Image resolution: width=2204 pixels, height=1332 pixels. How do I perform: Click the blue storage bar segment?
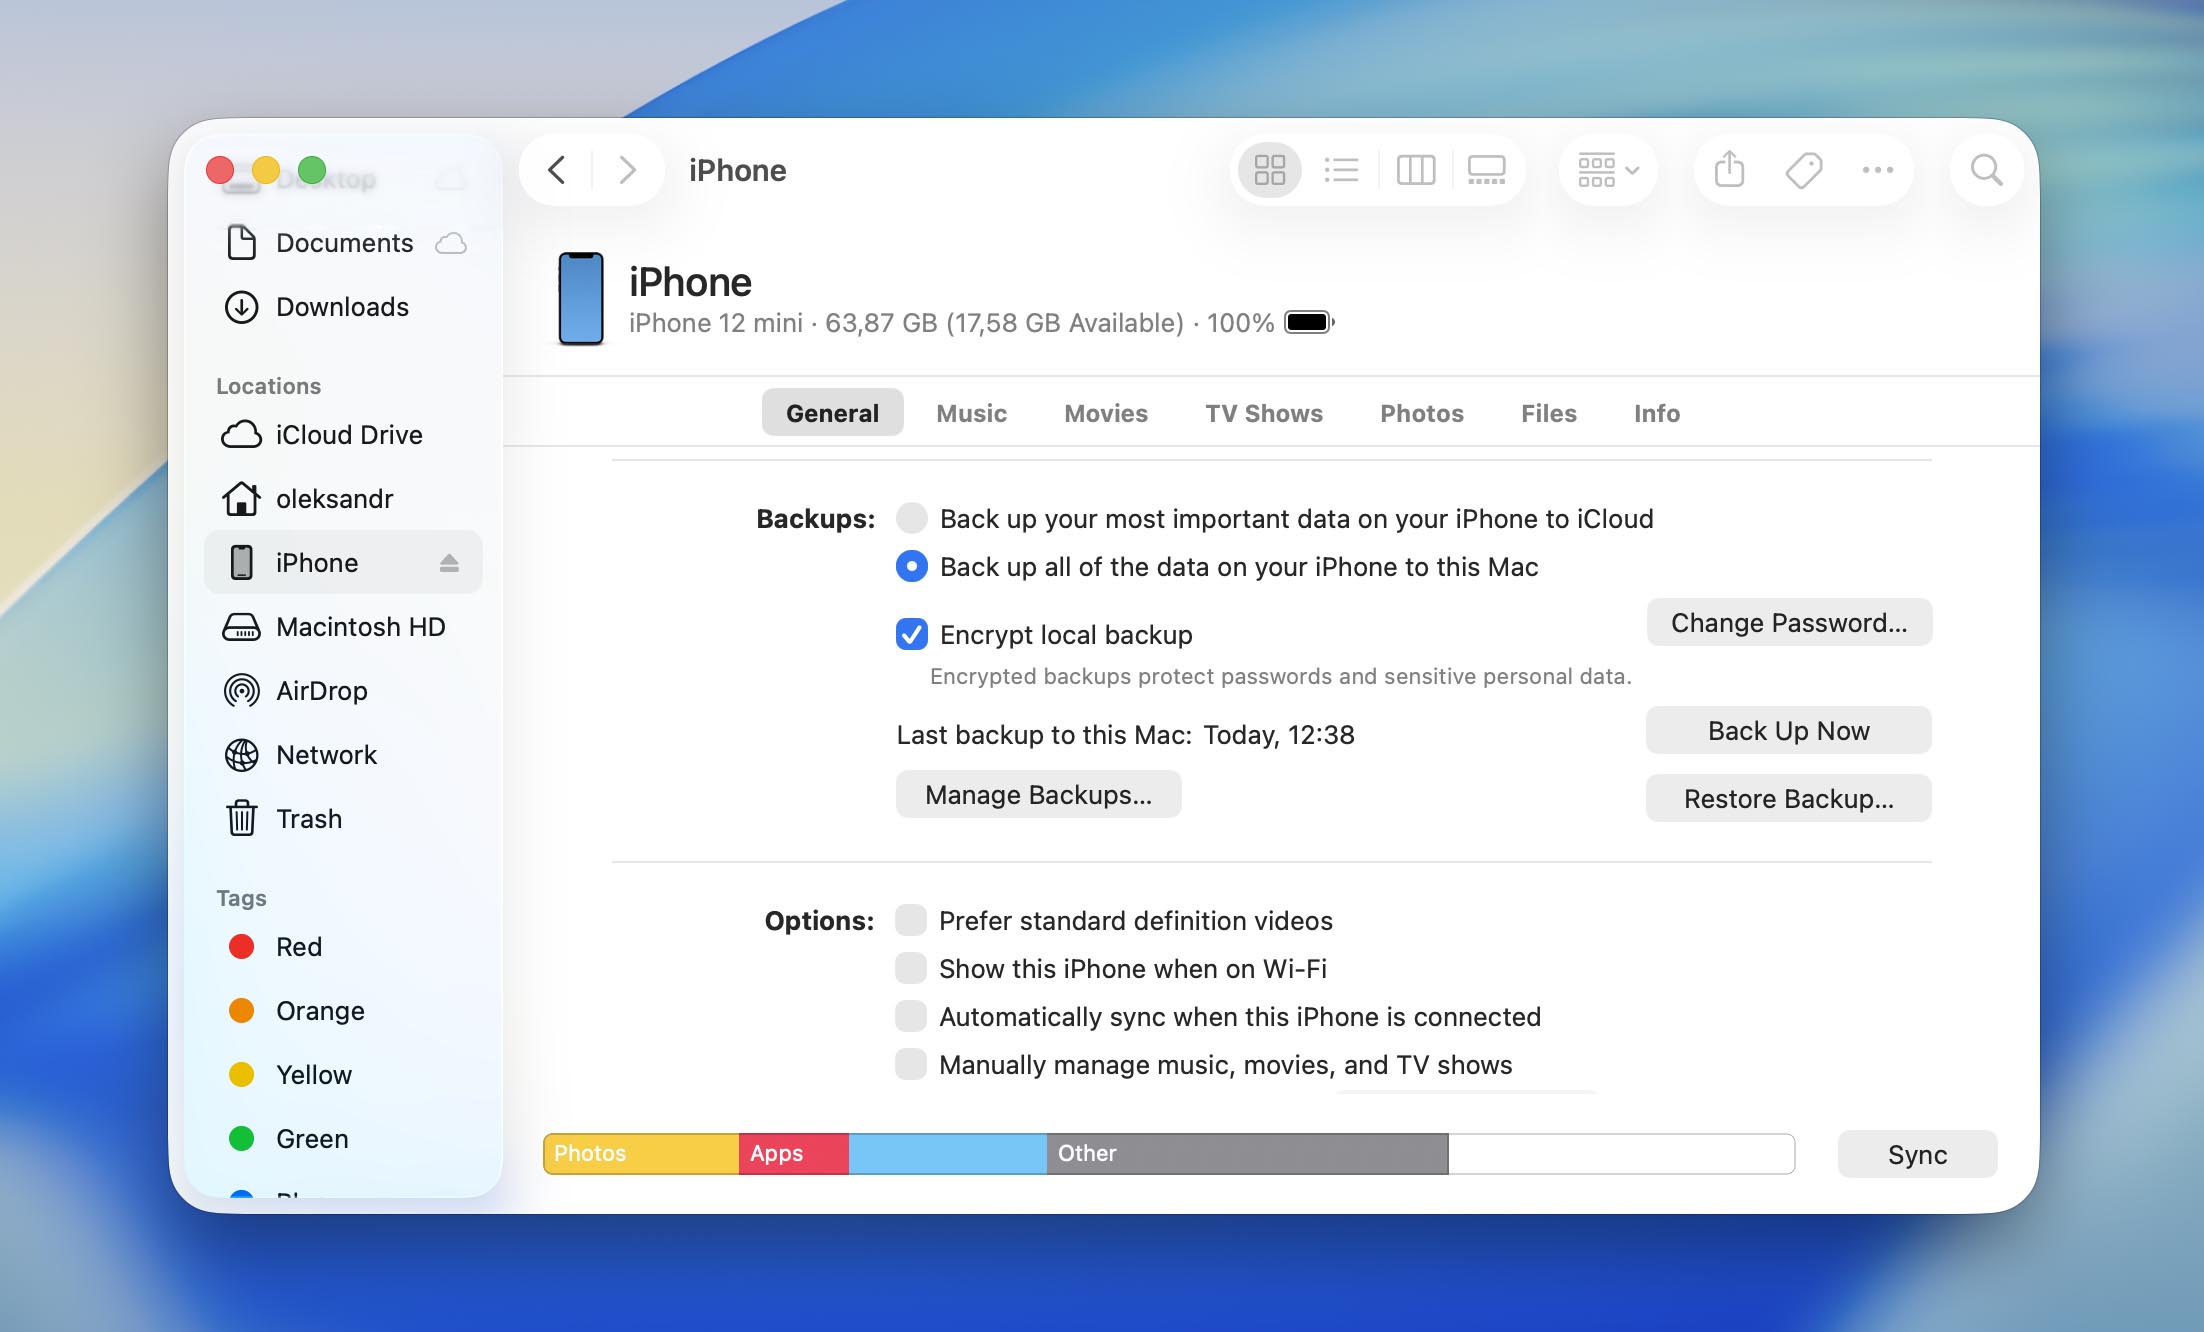pyautogui.click(x=948, y=1153)
